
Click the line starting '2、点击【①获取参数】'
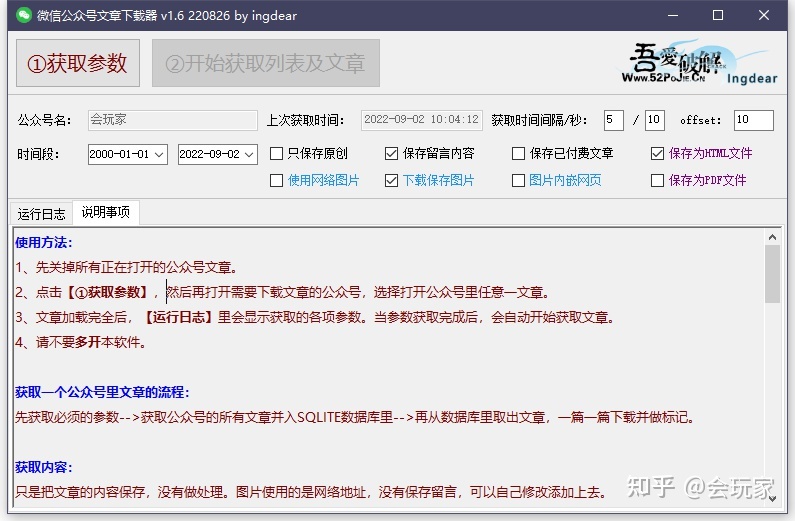282,292
